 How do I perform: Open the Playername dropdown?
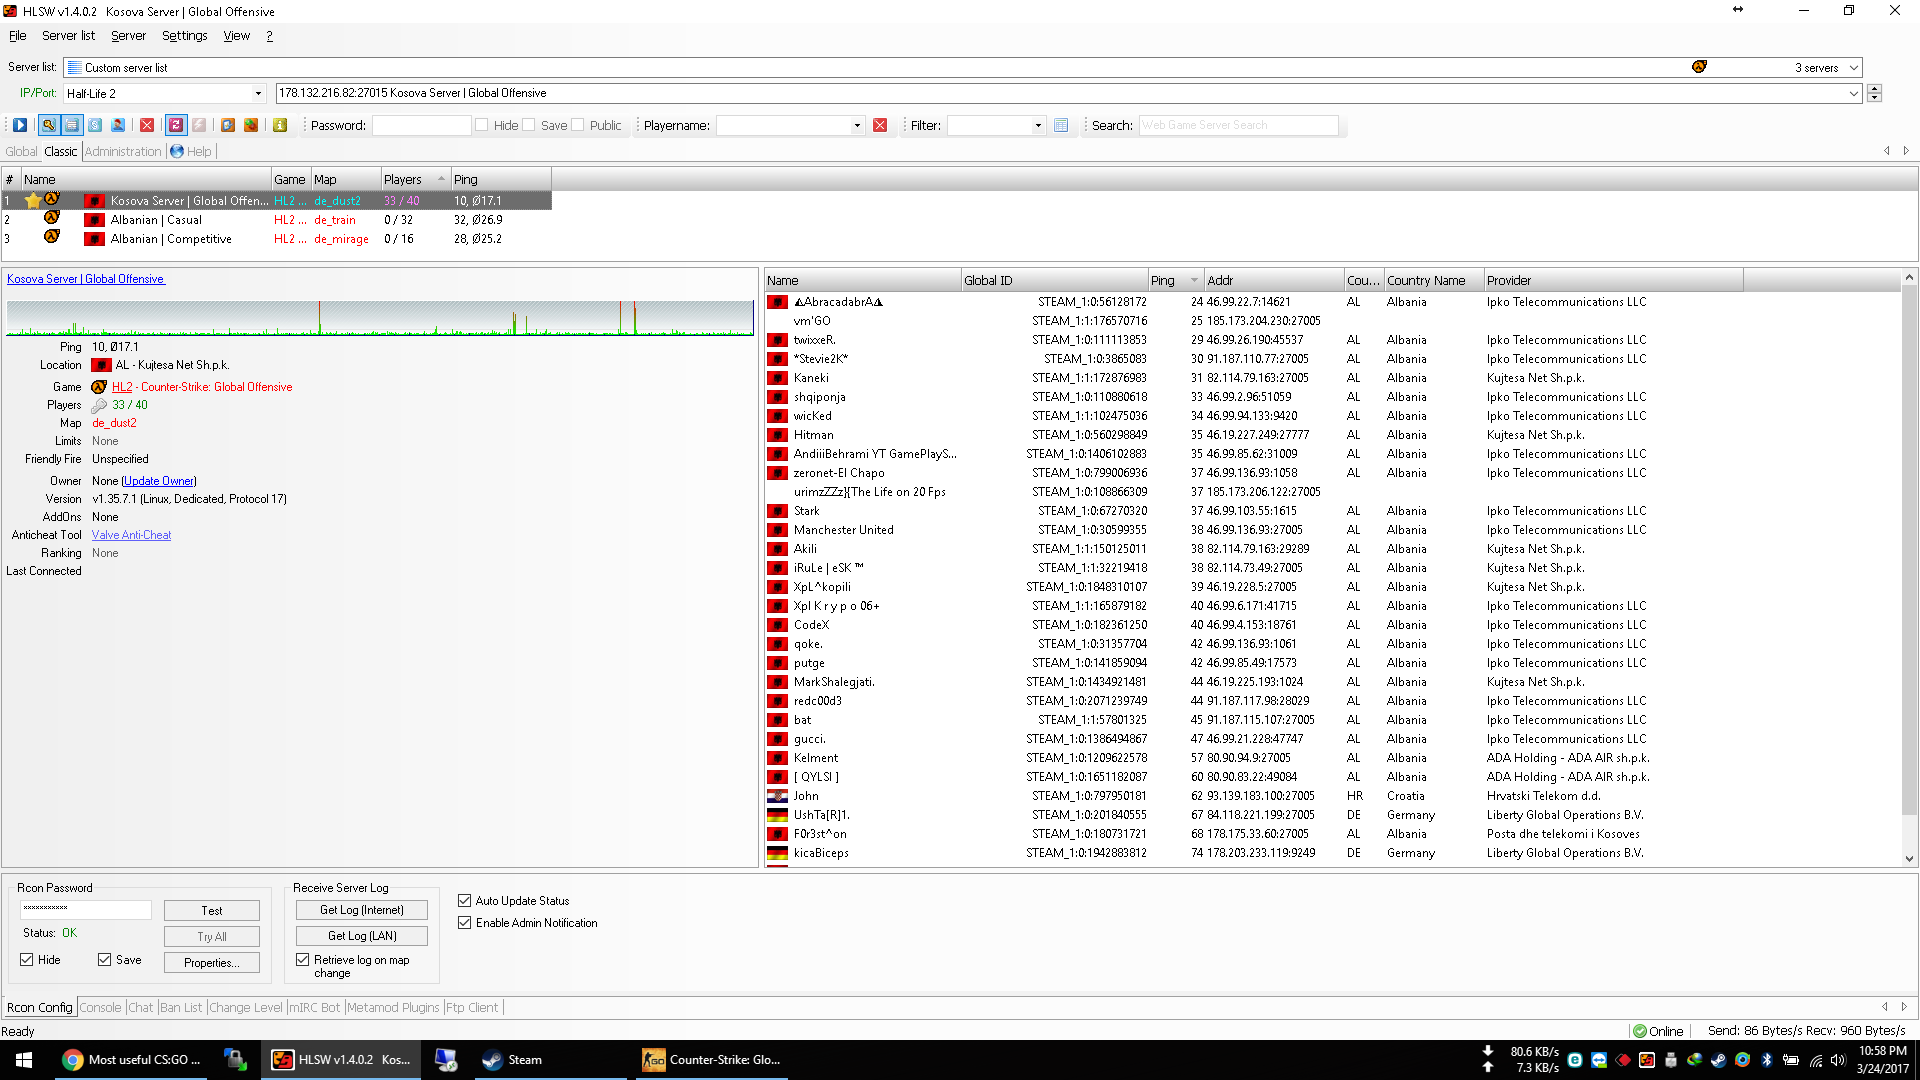857,125
